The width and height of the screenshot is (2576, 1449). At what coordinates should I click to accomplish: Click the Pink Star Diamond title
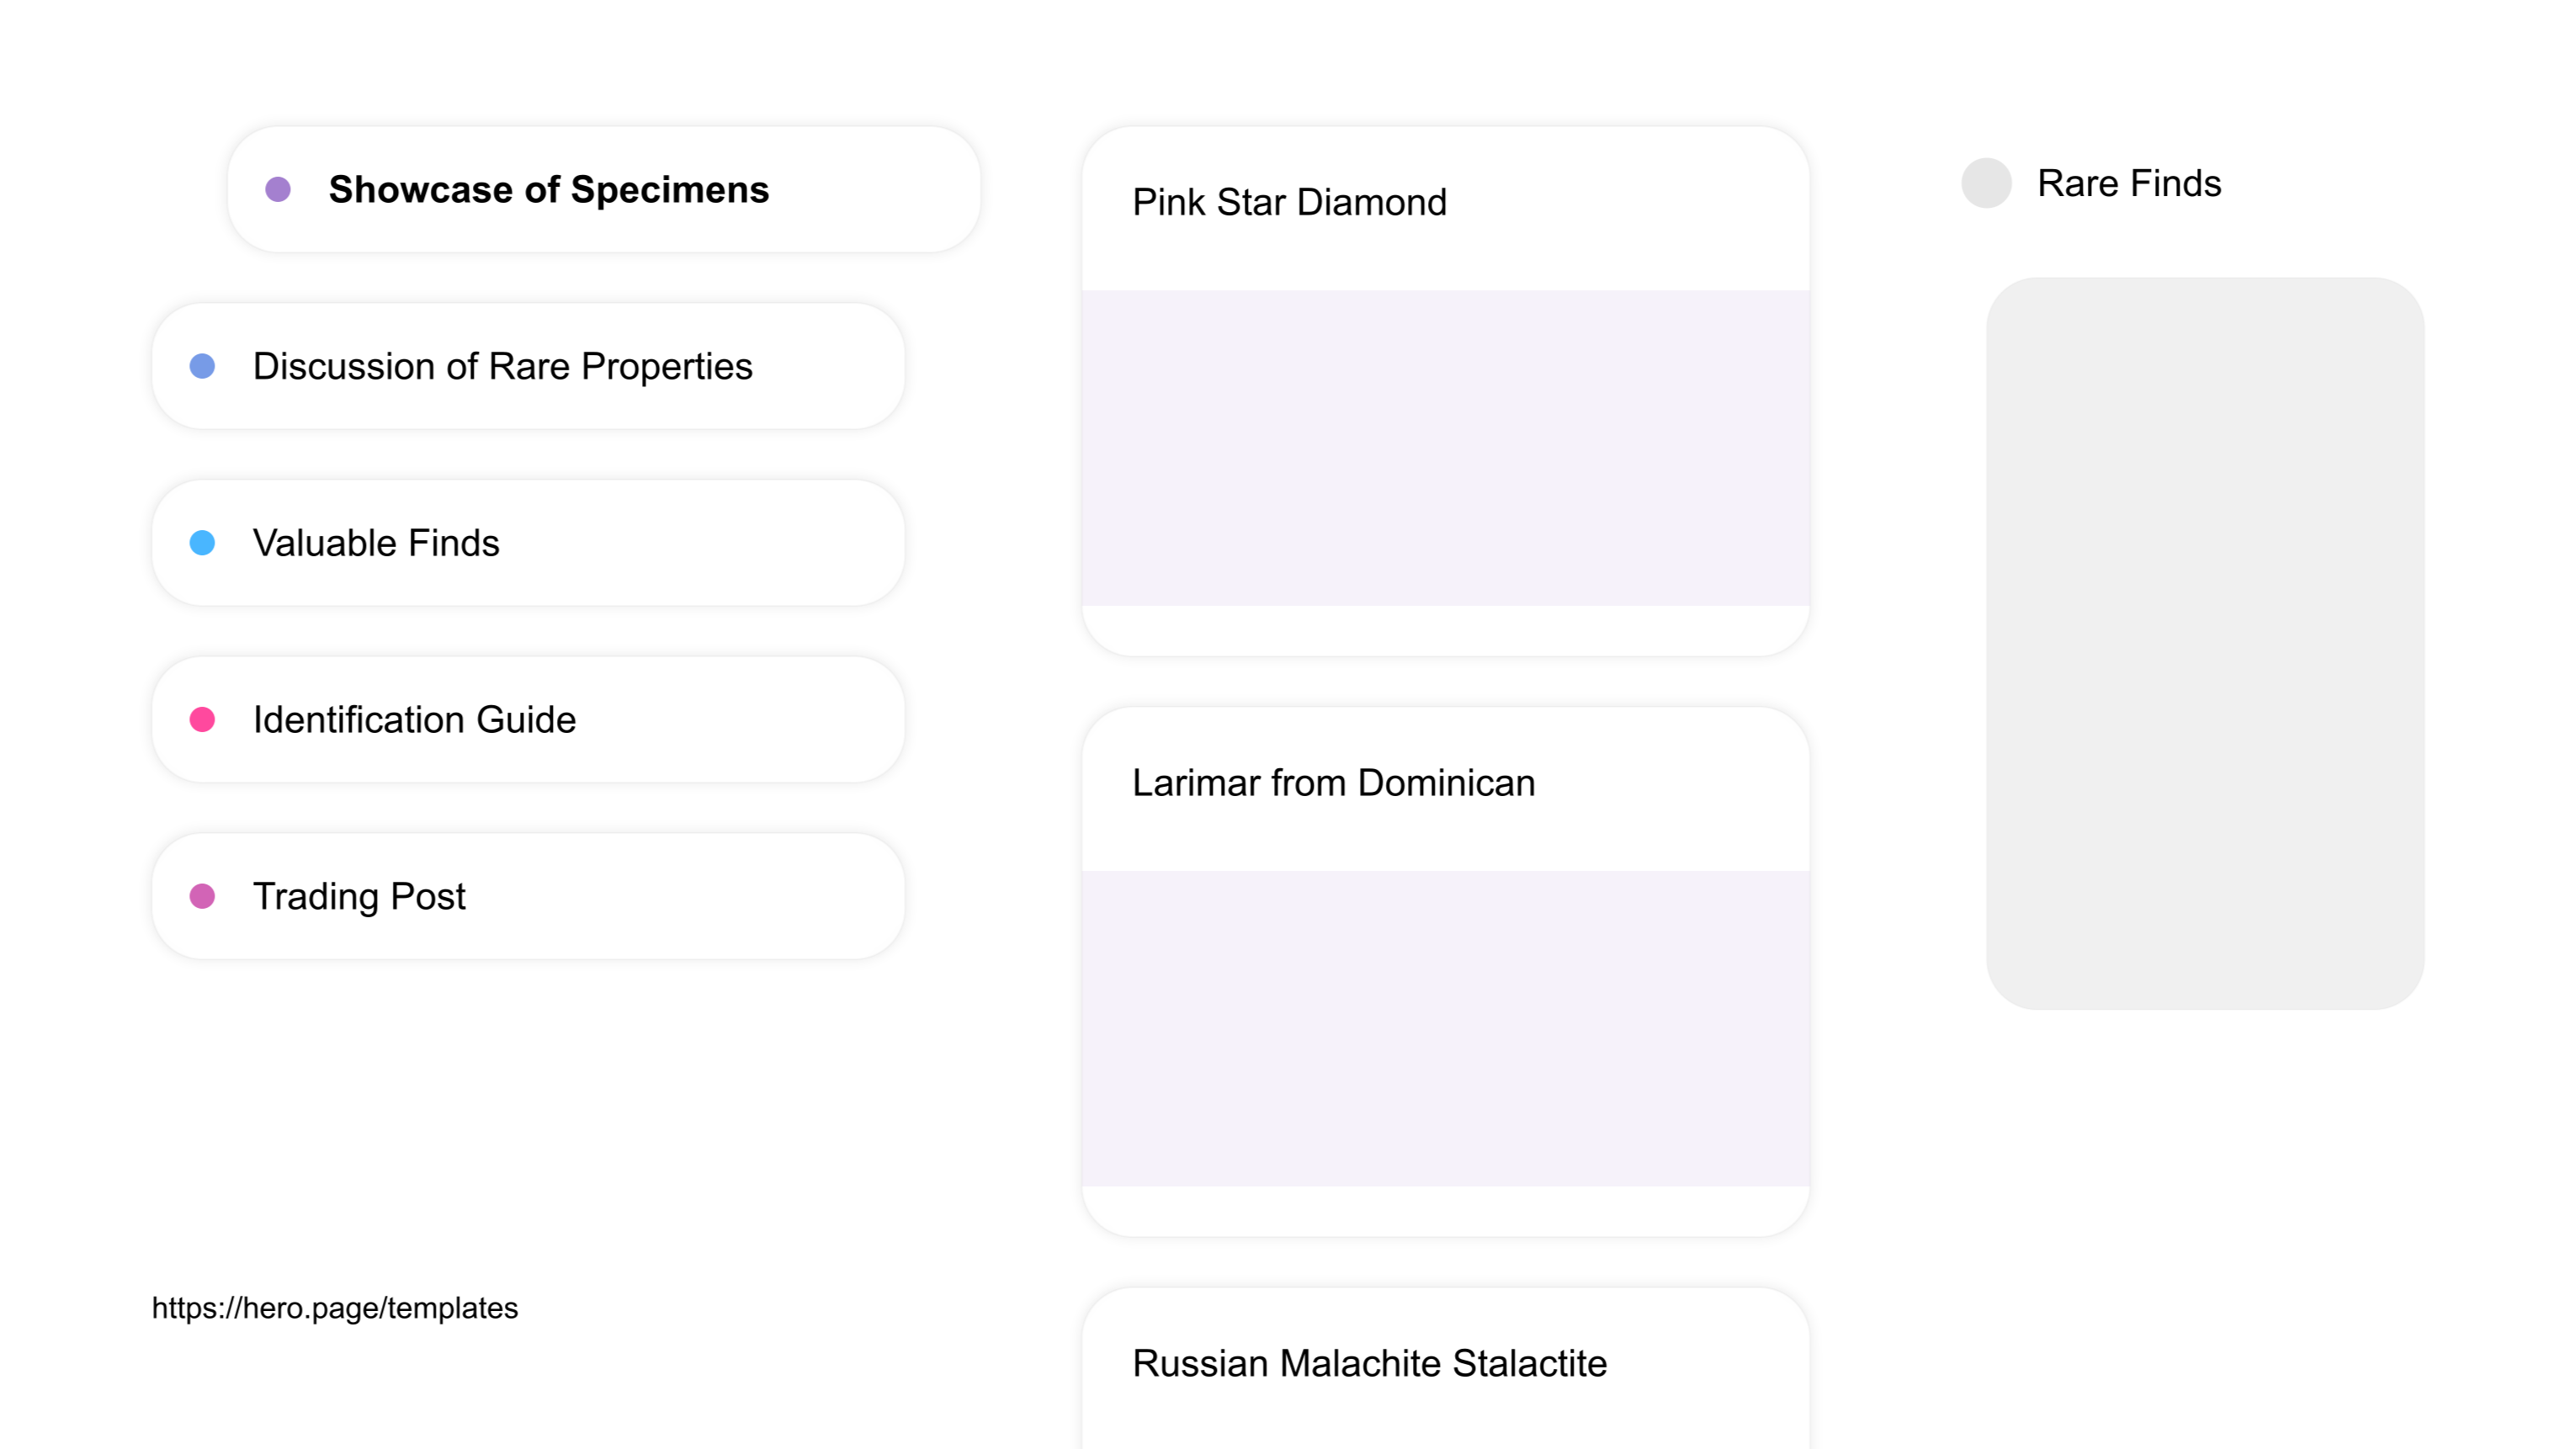(x=1289, y=202)
